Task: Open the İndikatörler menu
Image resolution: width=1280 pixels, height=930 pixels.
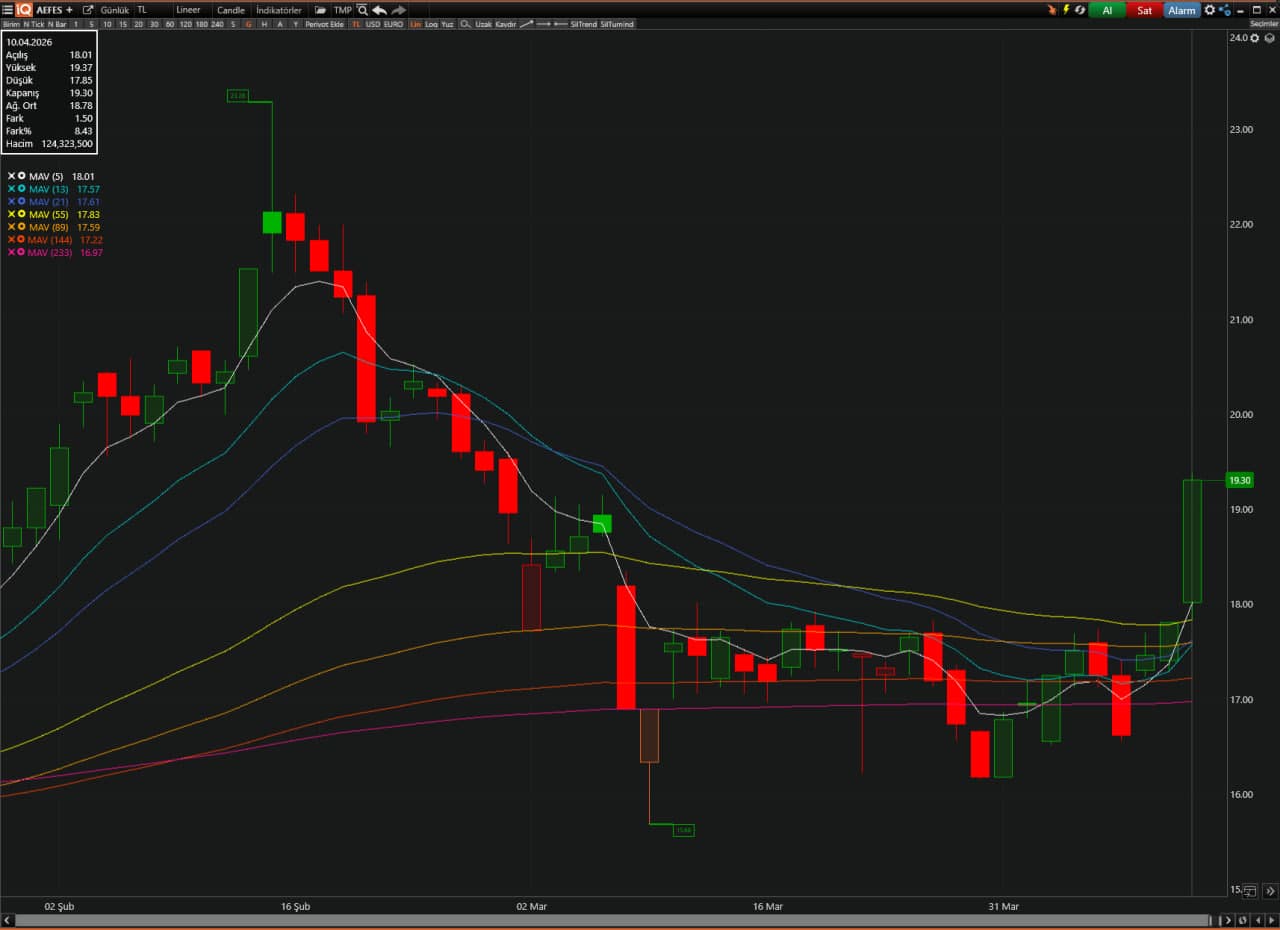Action: pyautogui.click(x=279, y=10)
